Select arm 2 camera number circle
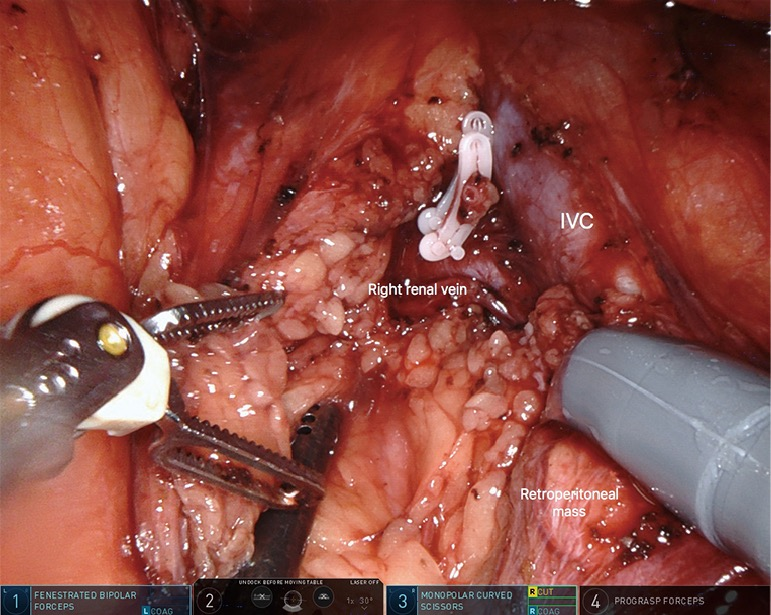771x615 pixels. pyautogui.click(x=210, y=601)
